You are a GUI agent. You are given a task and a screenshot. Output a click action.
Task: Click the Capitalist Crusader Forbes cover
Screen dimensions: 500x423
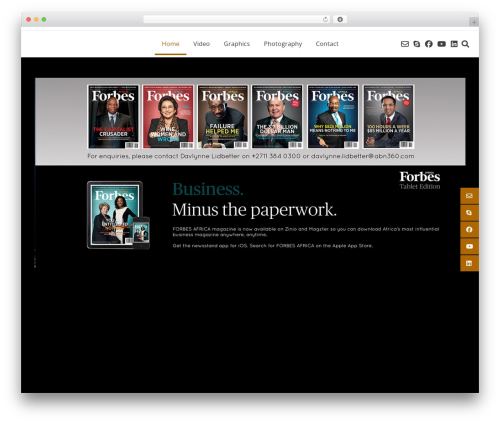pyautogui.click(x=113, y=117)
